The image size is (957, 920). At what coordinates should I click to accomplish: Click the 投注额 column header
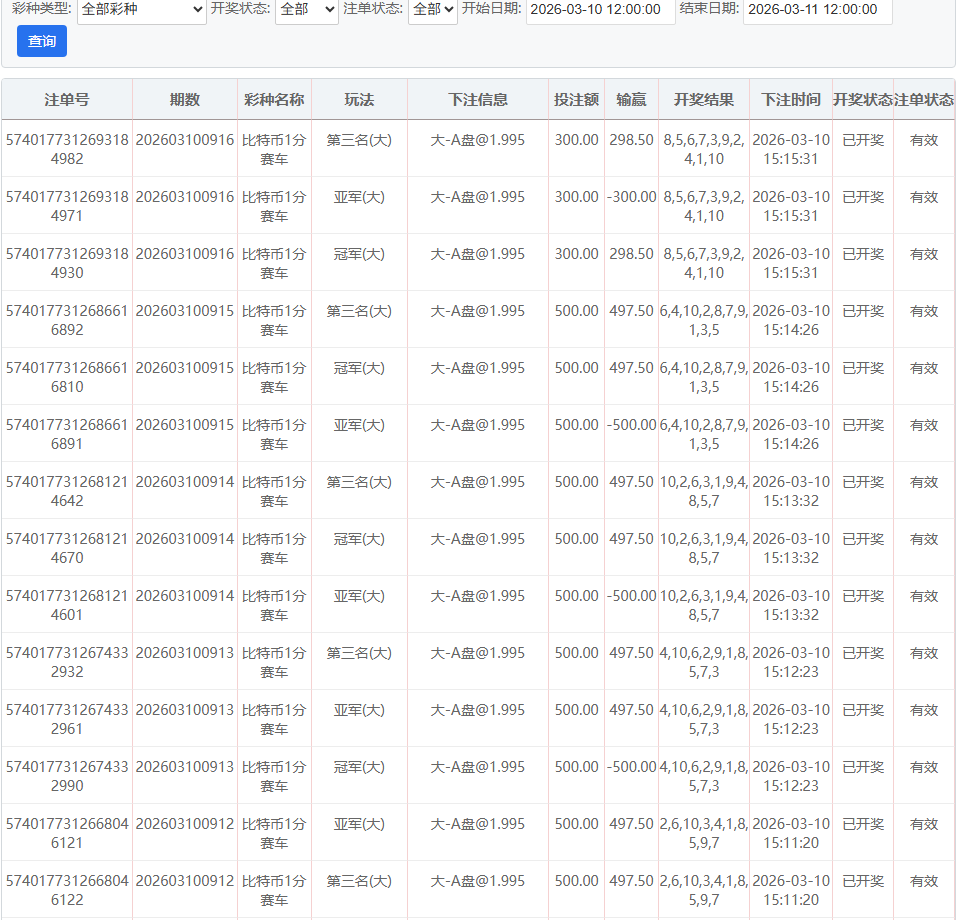pyautogui.click(x=576, y=100)
